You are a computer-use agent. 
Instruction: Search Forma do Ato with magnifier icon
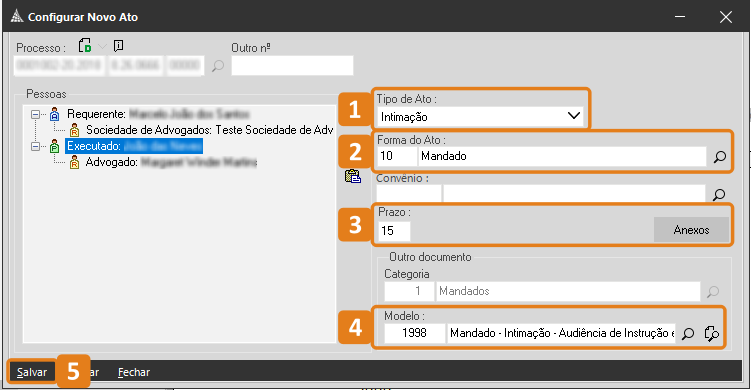click(719, 157)
